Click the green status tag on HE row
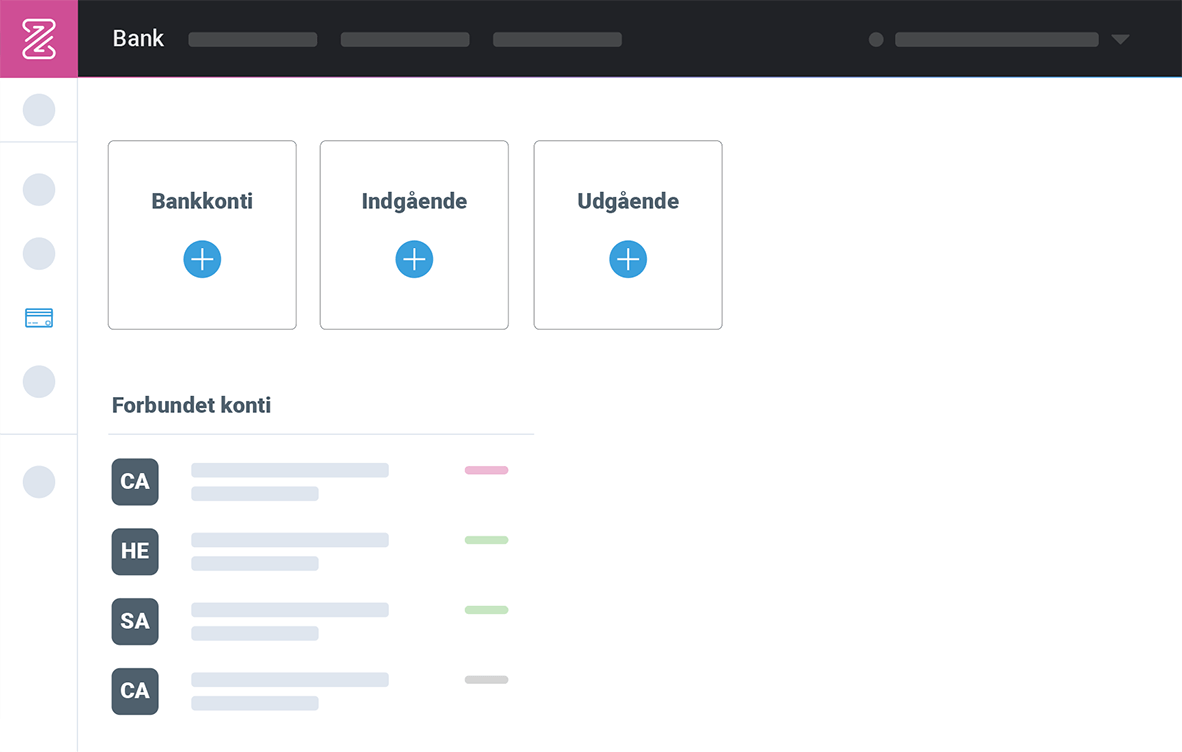Screen dimensions: 1182x752 pyautogui.click(x=486, y=540)
